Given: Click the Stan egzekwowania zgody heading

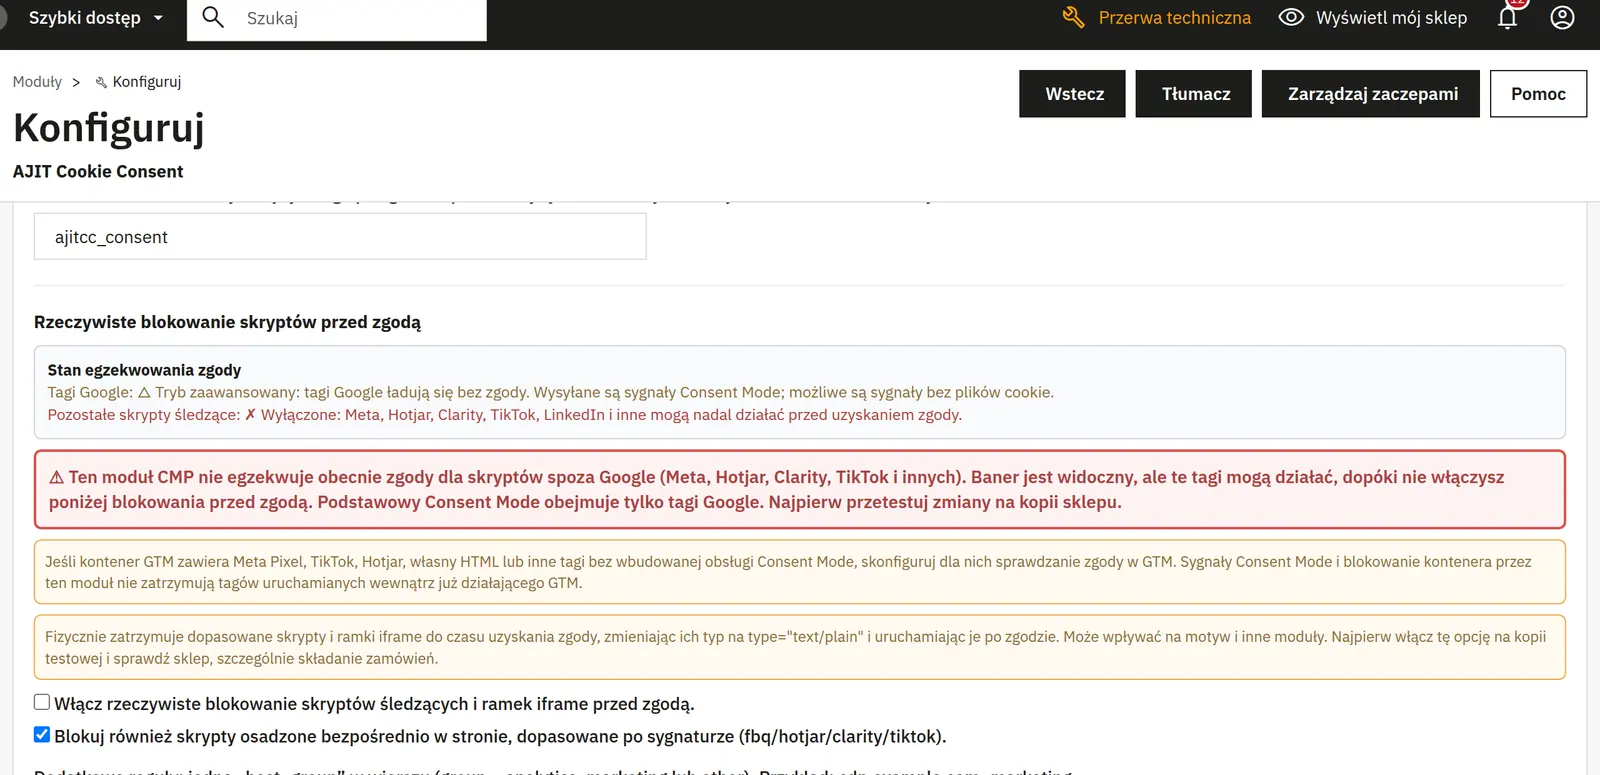Looking at the screenshot, I should pos(144,370).
